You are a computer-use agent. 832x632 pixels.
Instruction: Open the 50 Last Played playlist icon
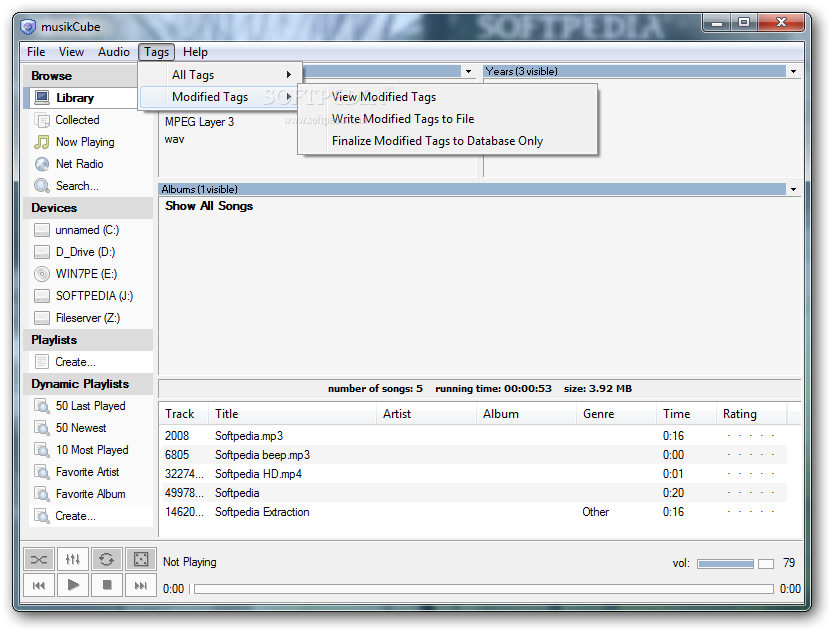tap(41, 406)
